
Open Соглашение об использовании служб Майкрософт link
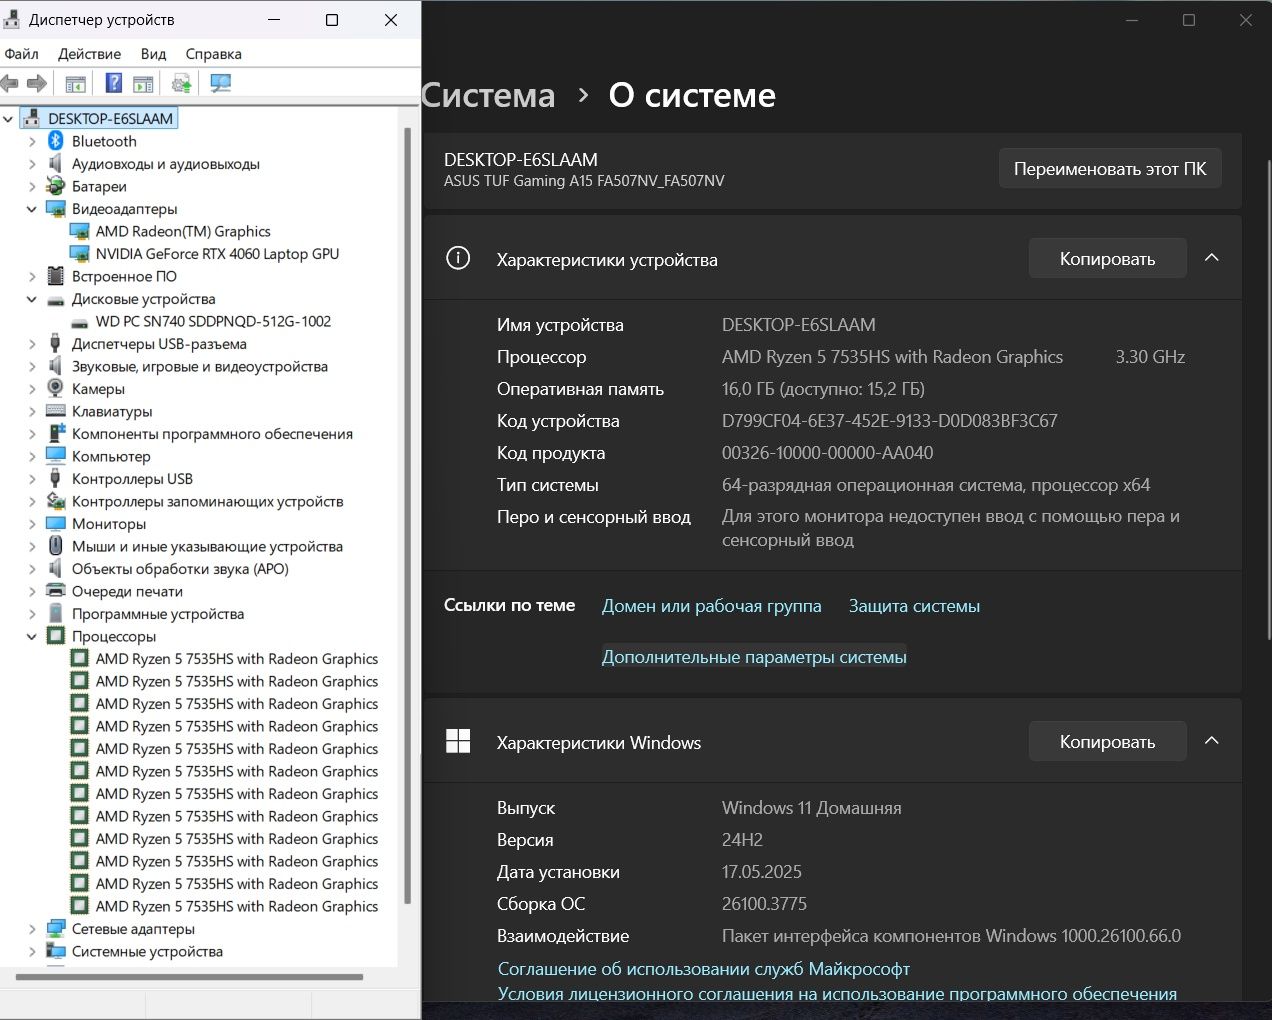tap(704, 969)
